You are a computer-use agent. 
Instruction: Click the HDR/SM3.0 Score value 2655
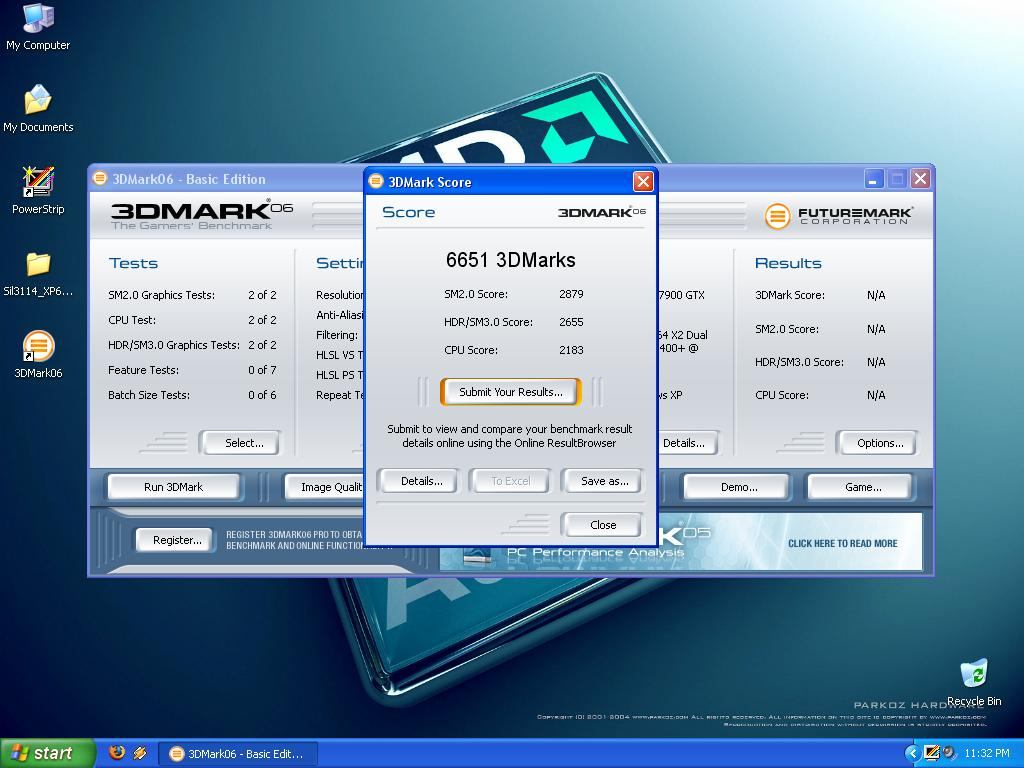[x=571, y=322]
